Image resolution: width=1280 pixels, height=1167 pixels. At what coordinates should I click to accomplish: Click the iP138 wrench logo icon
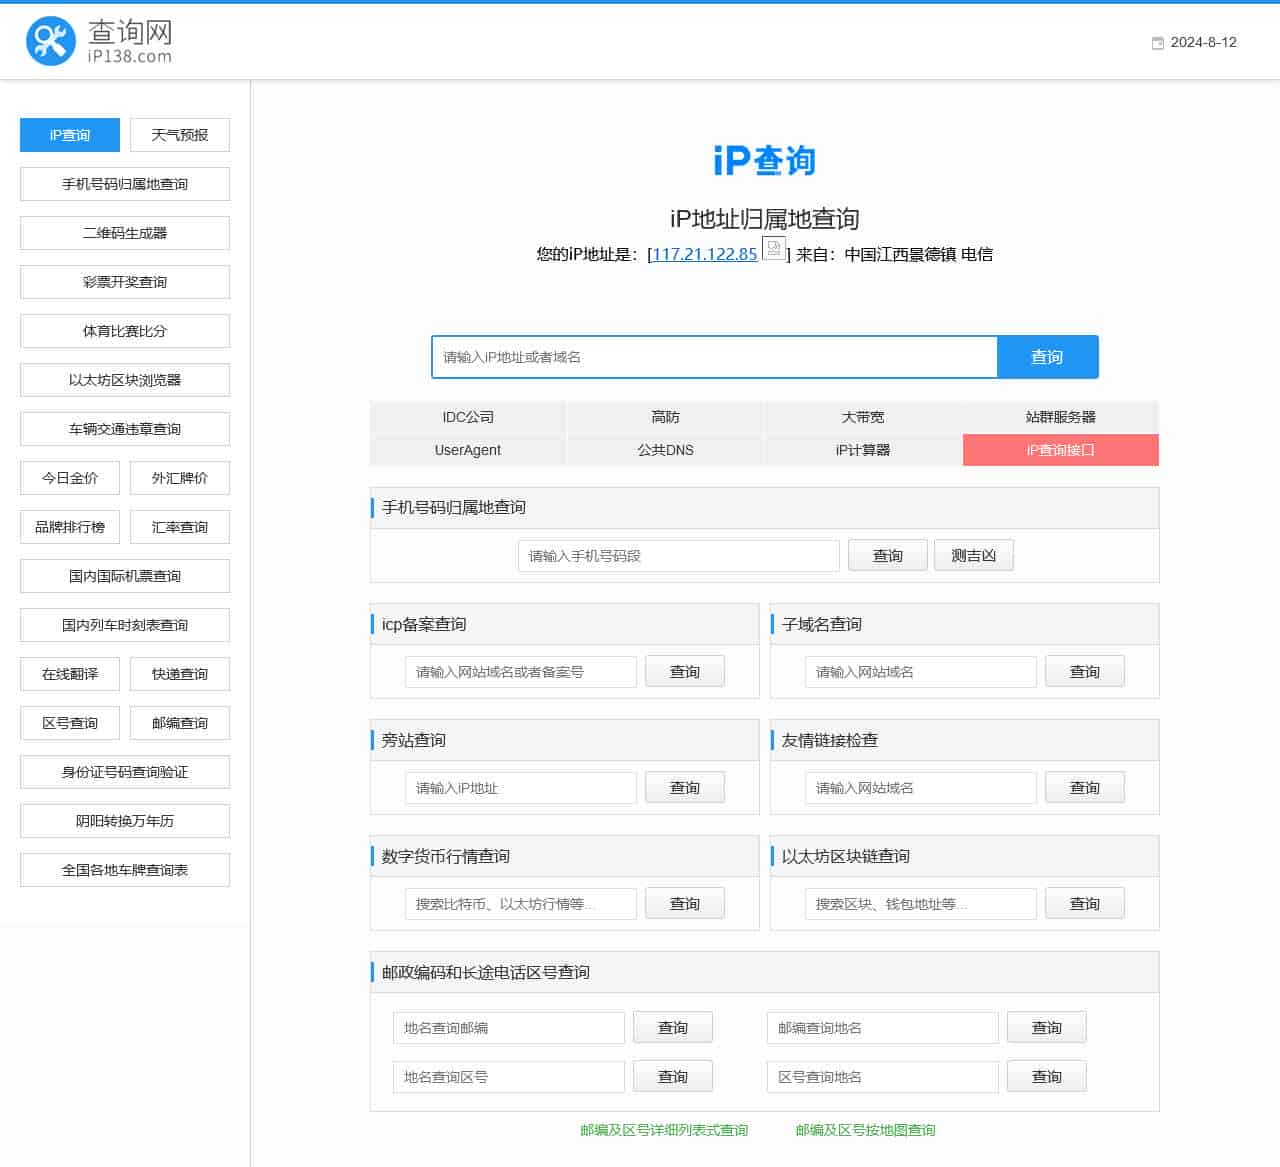point(51,41)
